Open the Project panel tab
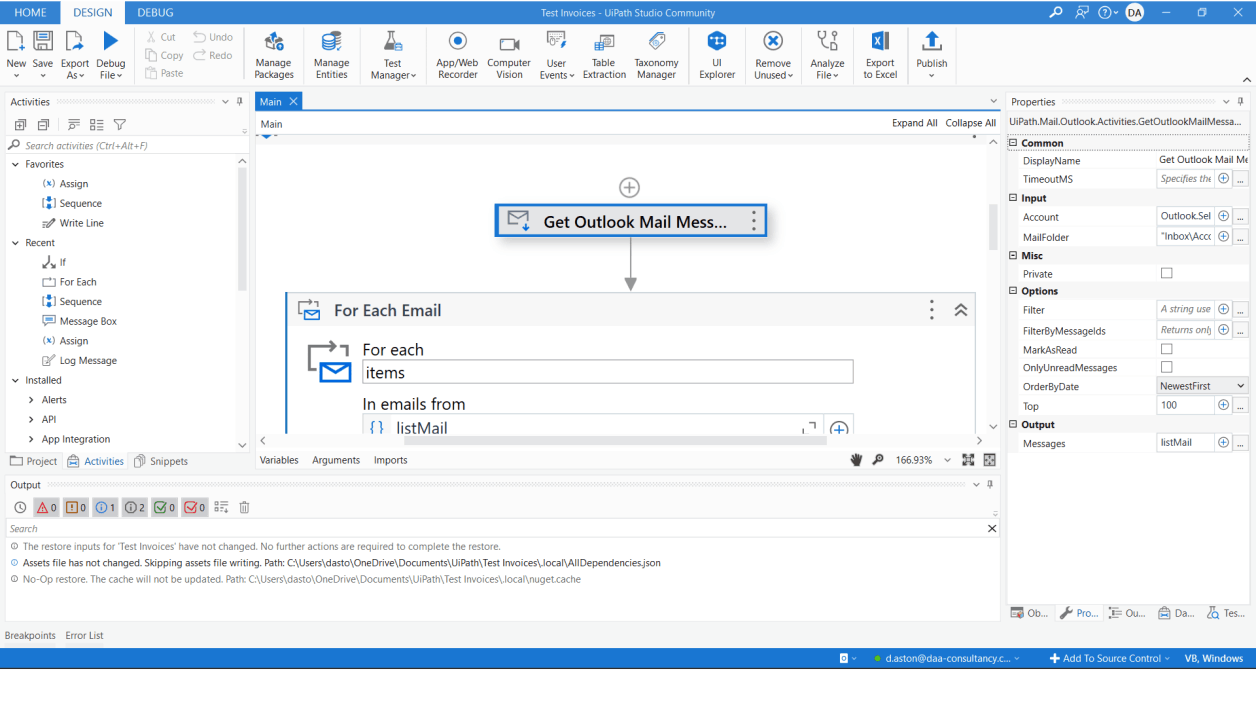This screenshot has height=707, width=1256. point(33,461)
